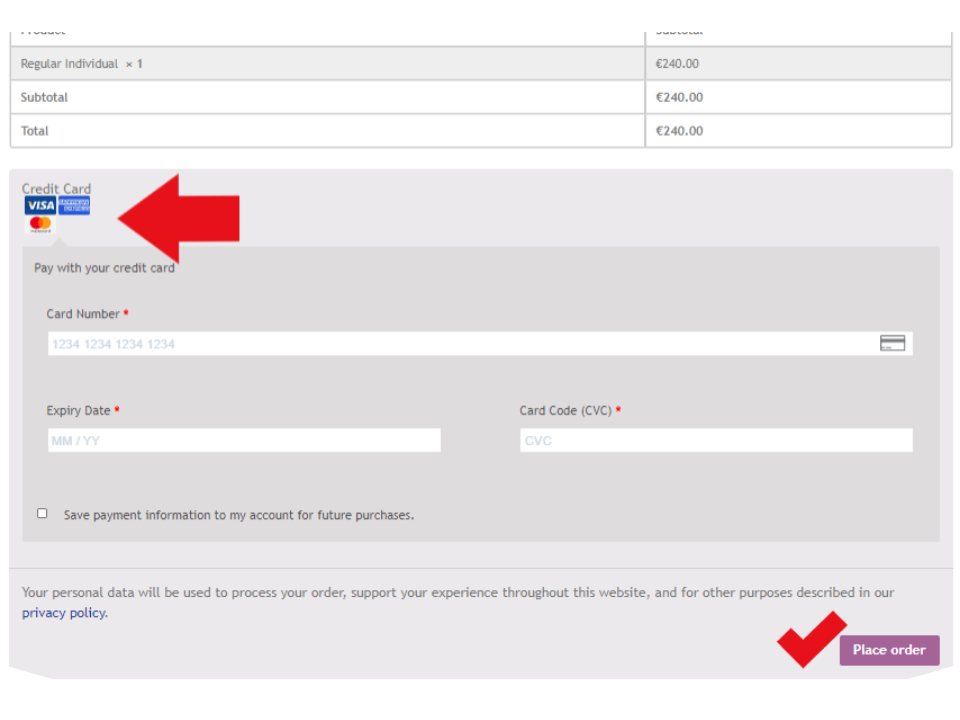Screen dimensions: 960x720
Task: Click the Subtotal row label
Action: (44, 97)
